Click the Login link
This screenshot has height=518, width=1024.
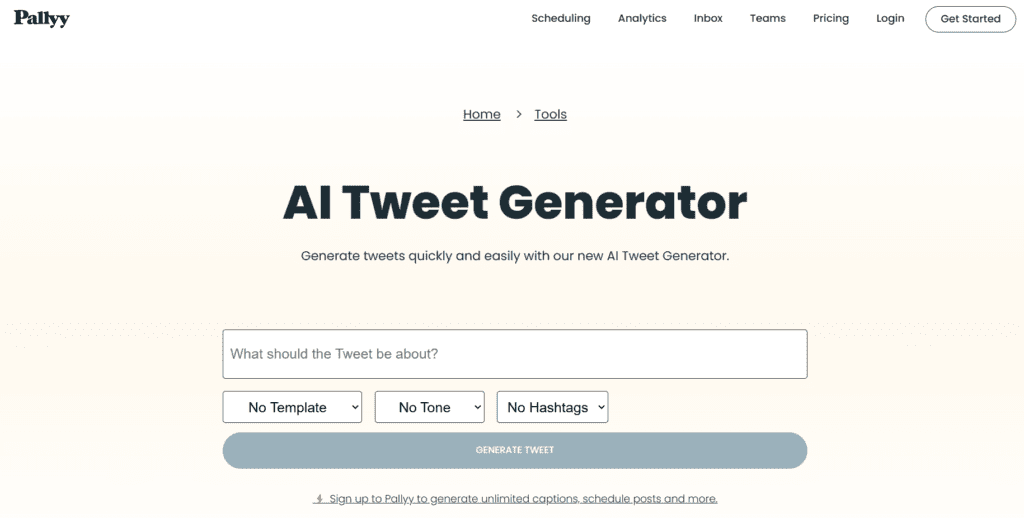890,18
